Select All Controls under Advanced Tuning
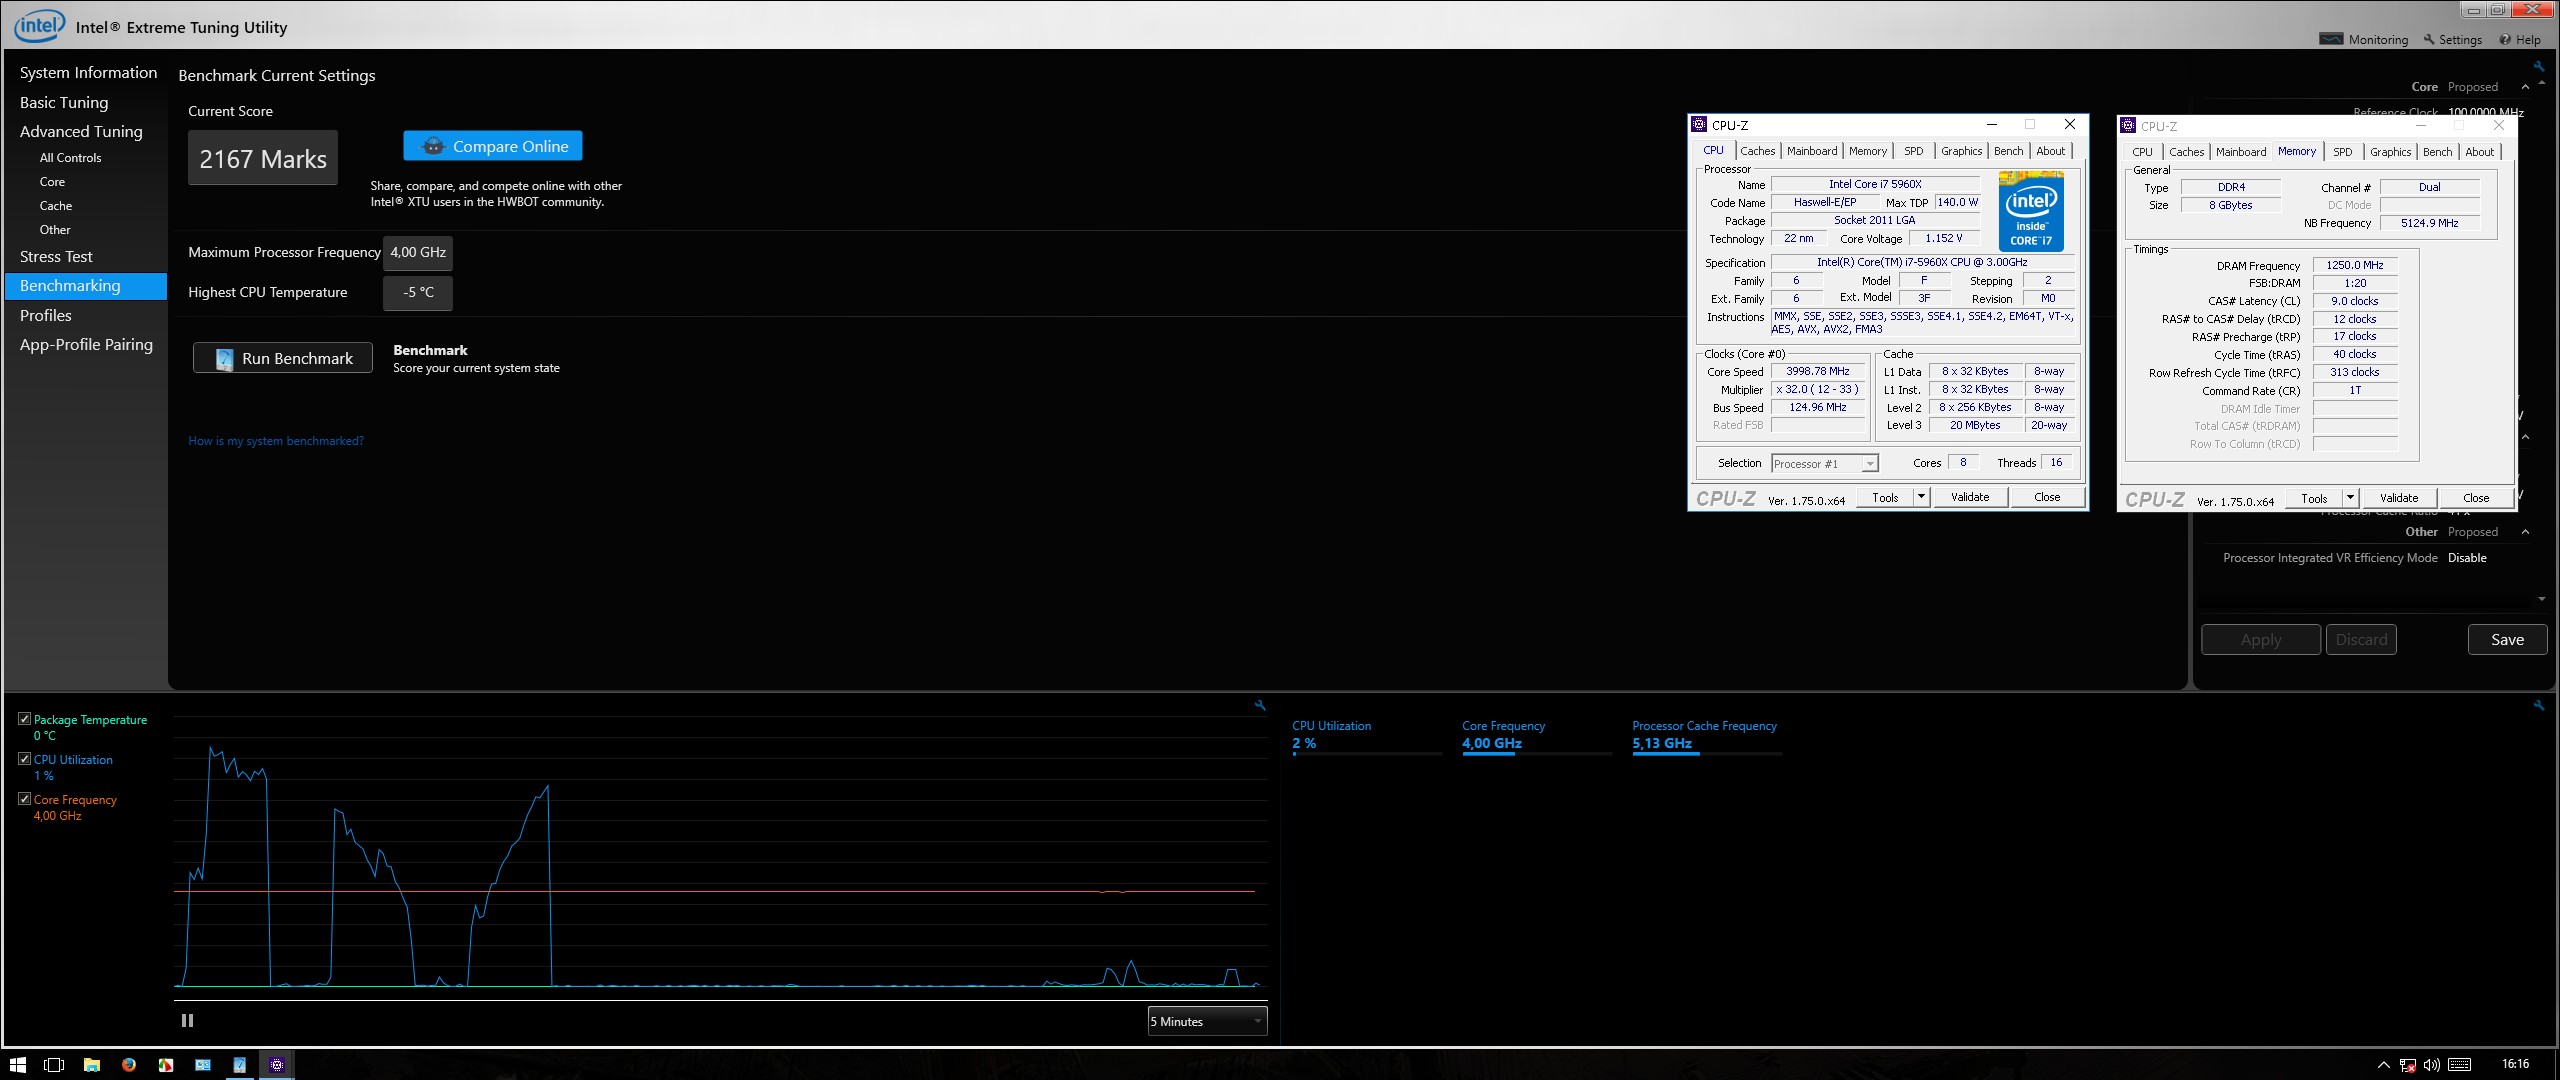Screen dimensions: 2560x1080 click(x=70, y=158)
